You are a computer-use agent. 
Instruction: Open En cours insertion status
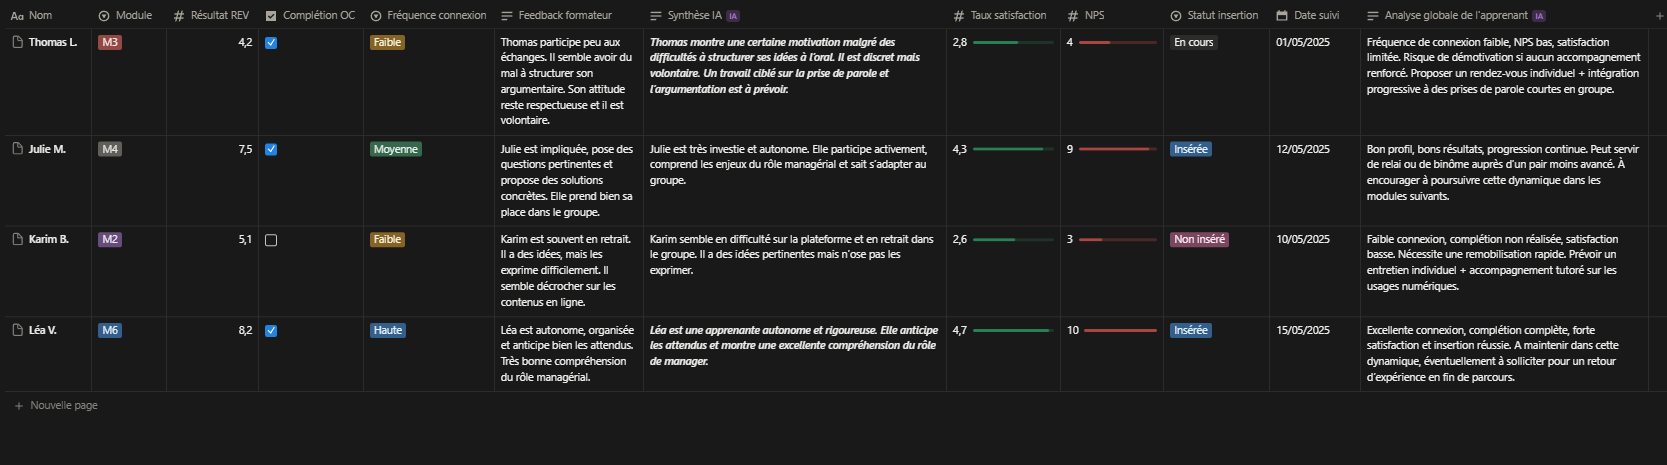click(x=1194, y=42)
